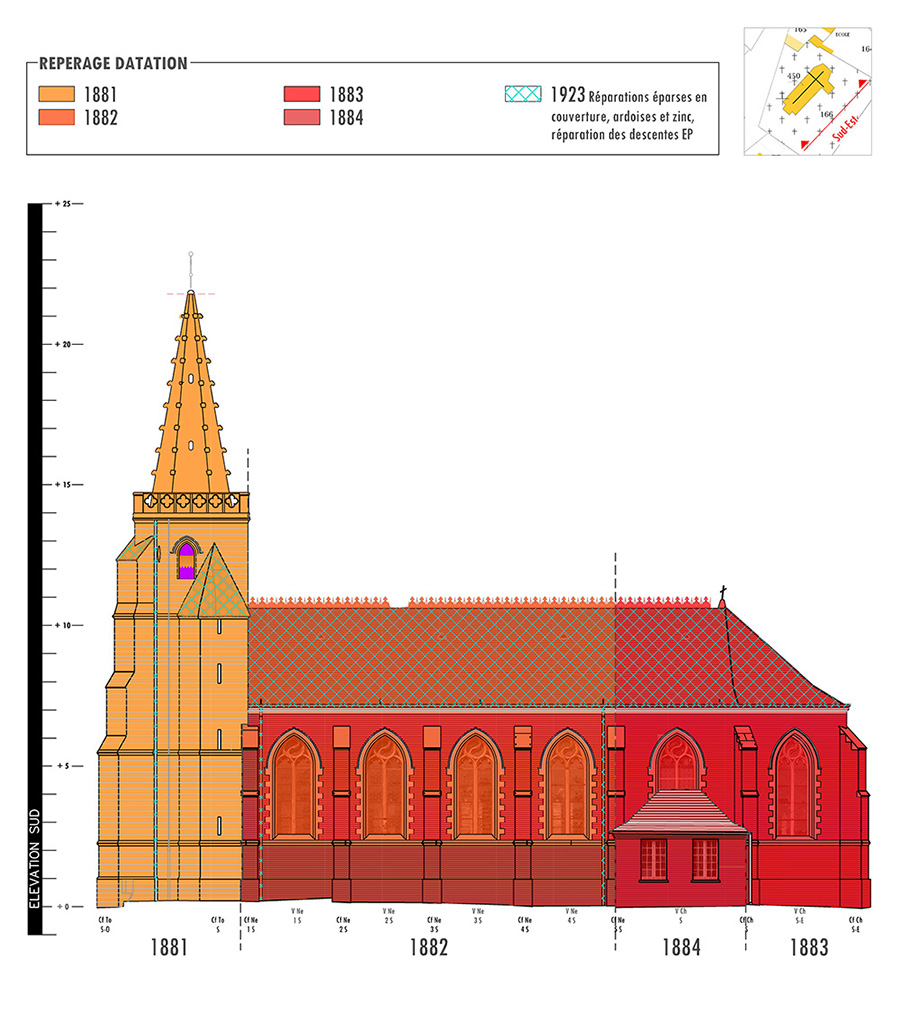Click the cross atop the nave roof
The height and width of the screenshot is (1013, 900).
(722, 593)
